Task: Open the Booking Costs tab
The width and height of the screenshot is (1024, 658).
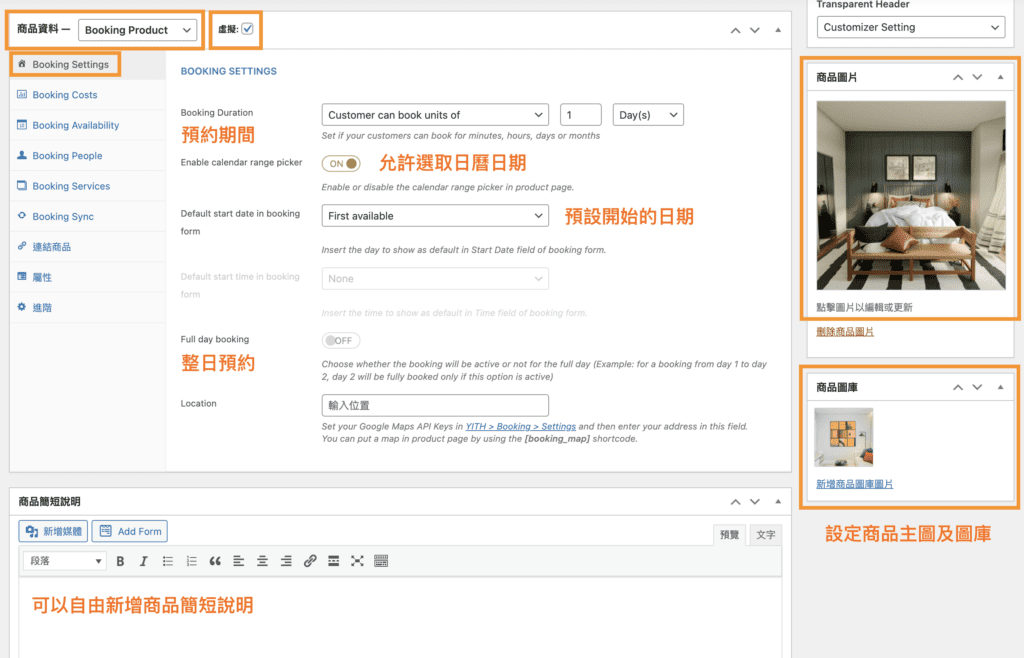Action: coord(65,95)
